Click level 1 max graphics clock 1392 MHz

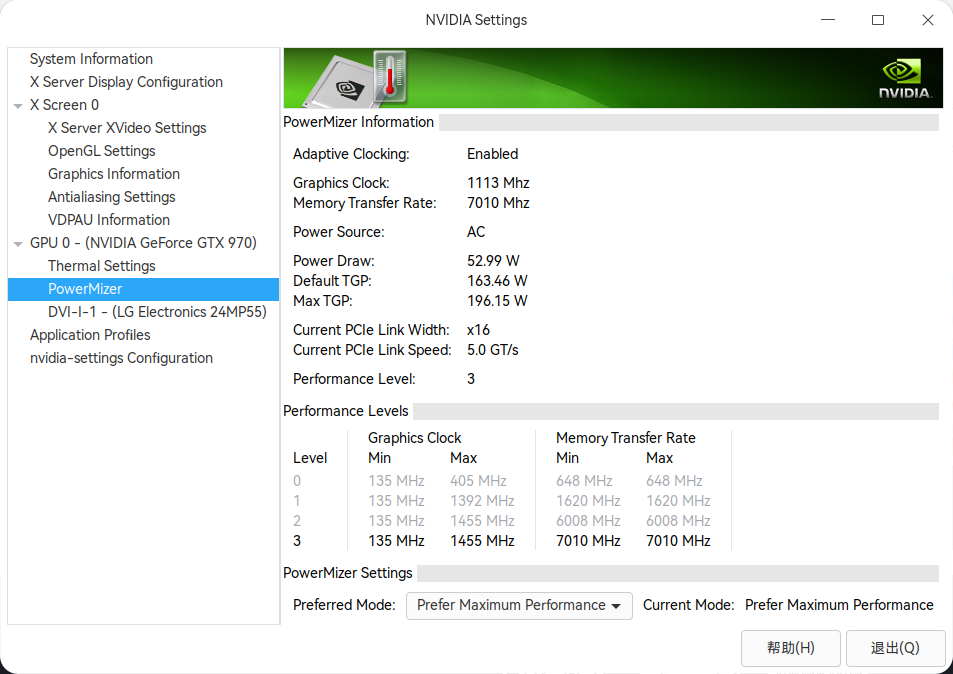point(482,501)
